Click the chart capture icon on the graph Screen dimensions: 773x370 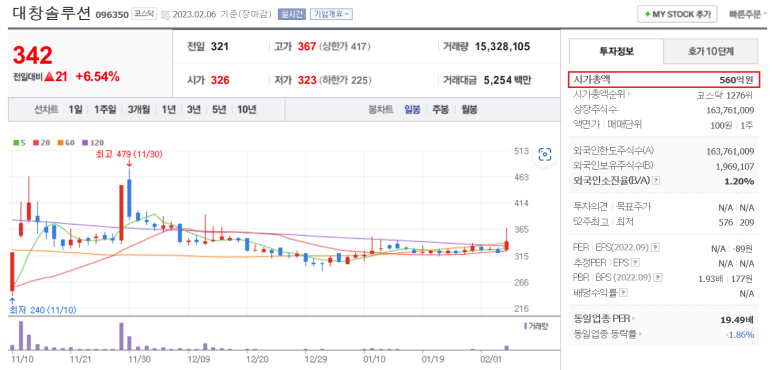(x=544, y=155)
